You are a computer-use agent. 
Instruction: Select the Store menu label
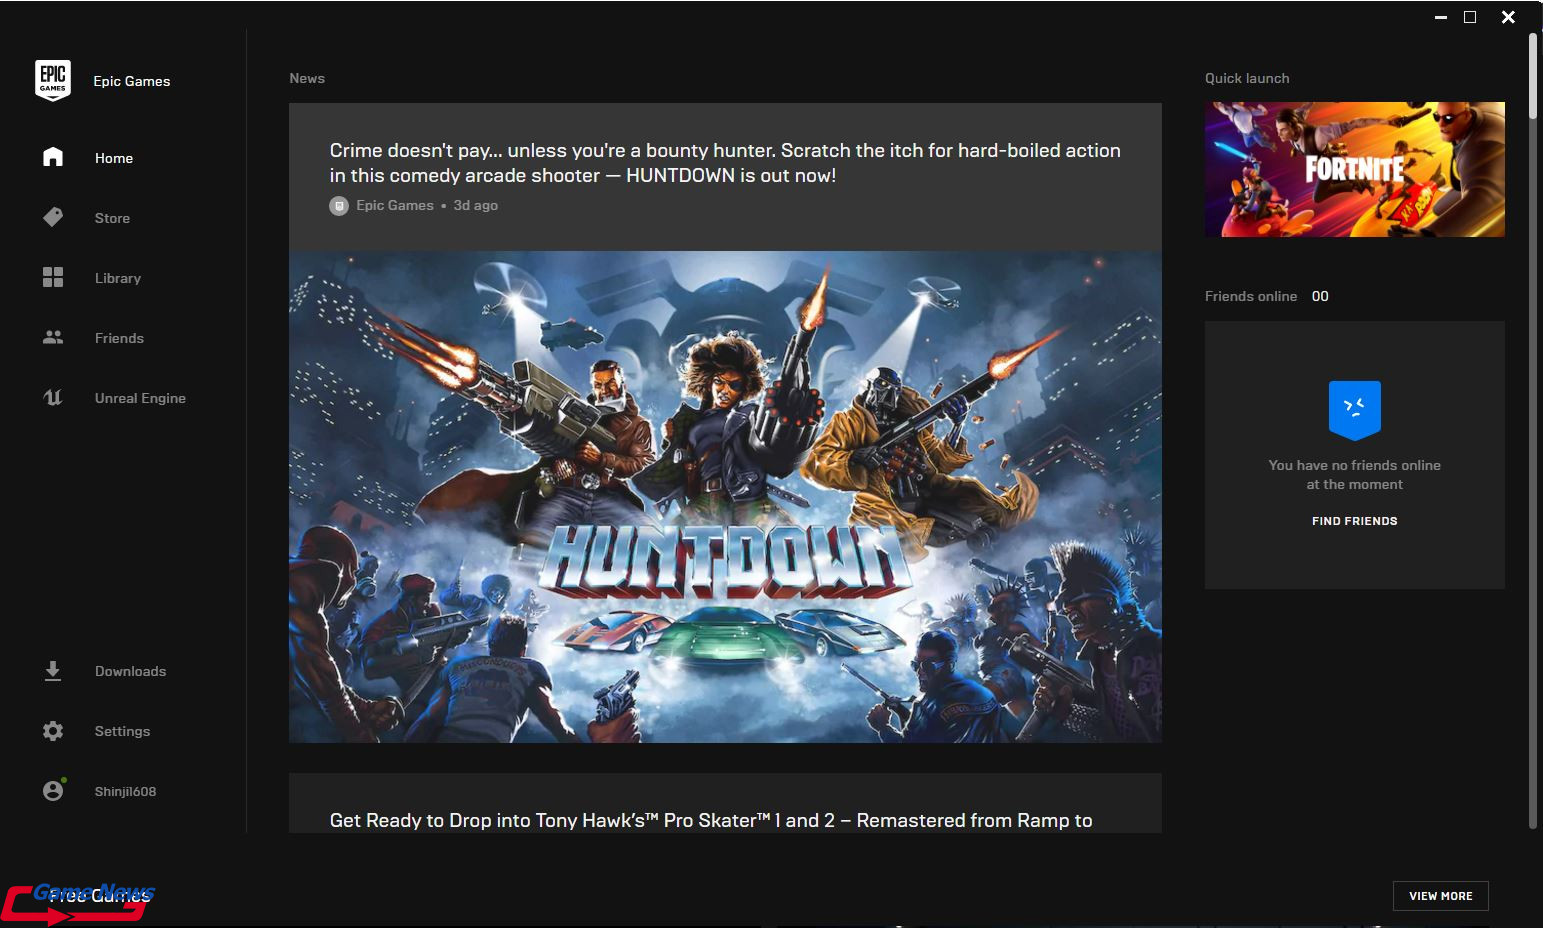click(112, 218)
